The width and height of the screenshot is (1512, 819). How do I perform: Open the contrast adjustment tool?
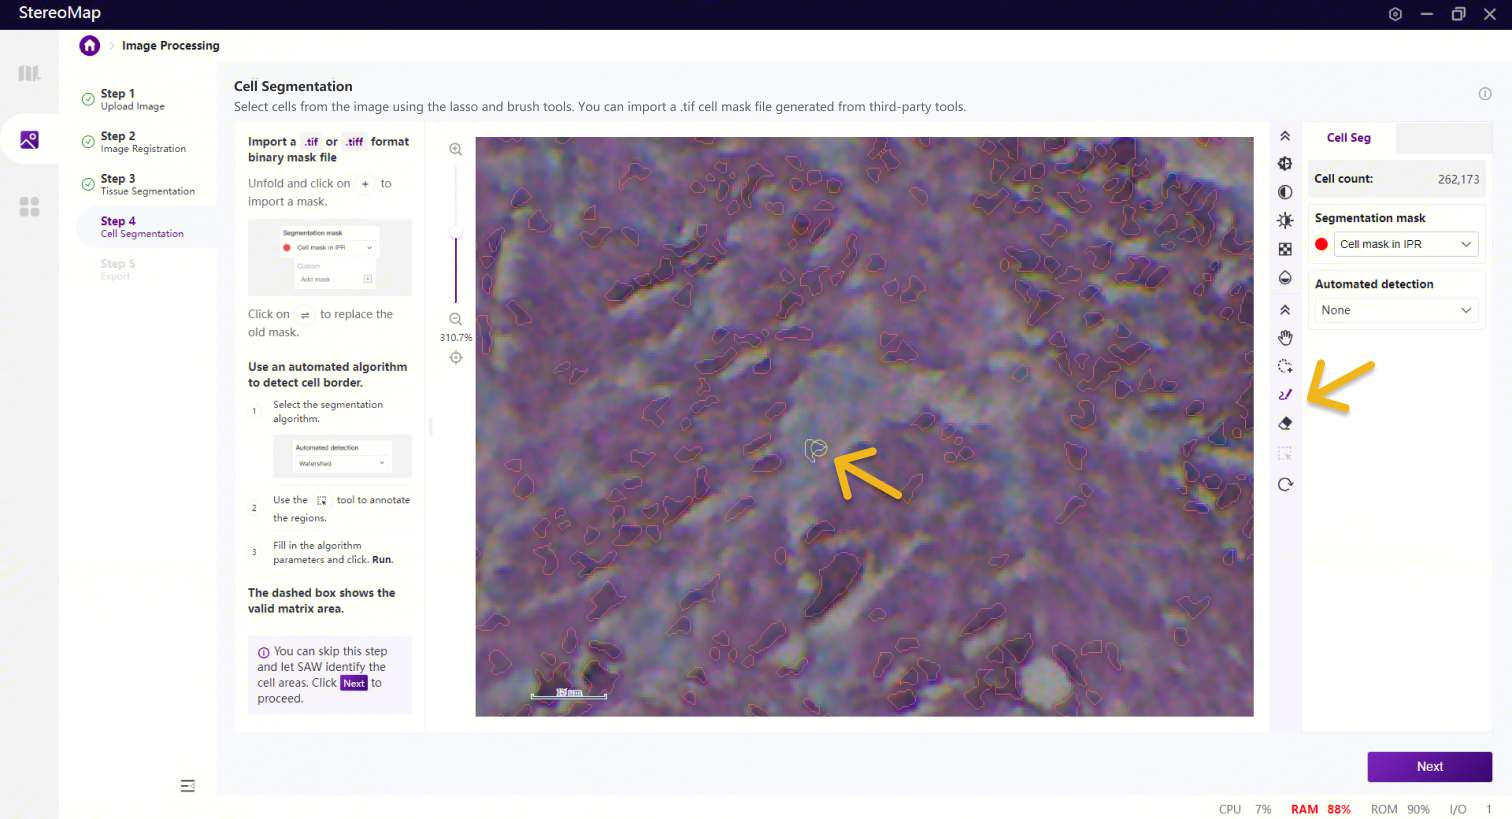tap(1285, 192)
